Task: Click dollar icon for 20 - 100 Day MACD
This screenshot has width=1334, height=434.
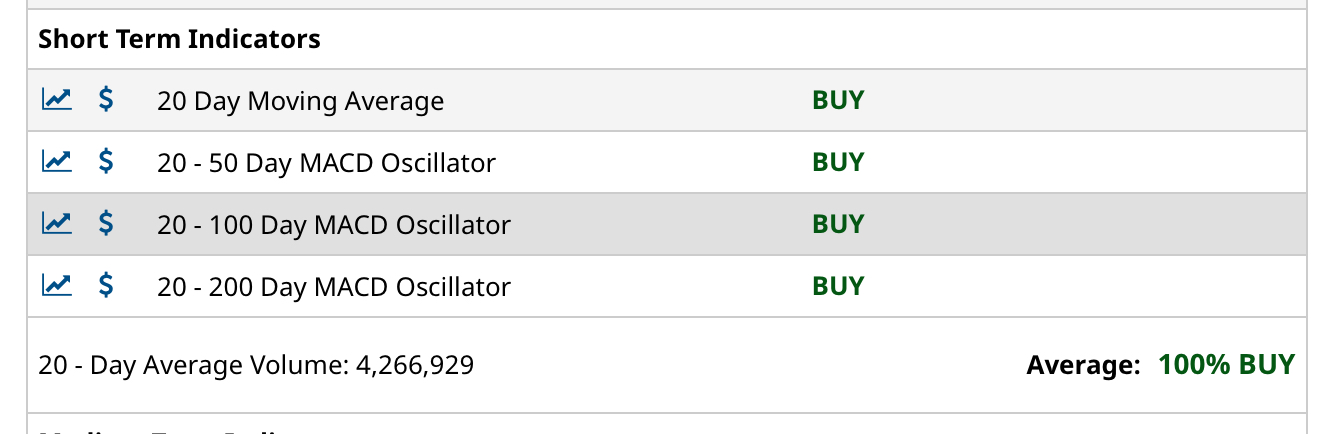Action: pos(106,223)
